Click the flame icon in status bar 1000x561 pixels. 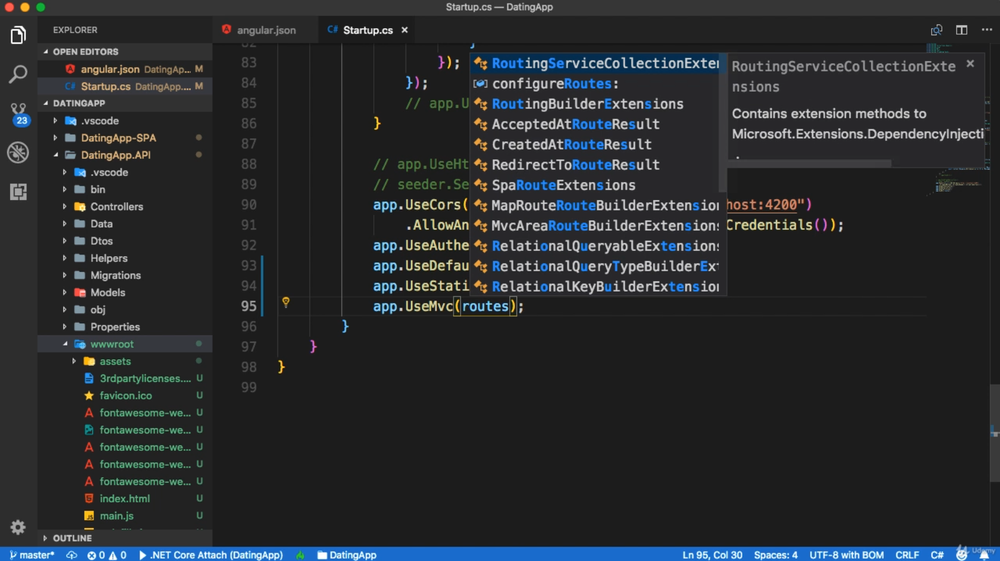tap(300, 555)
